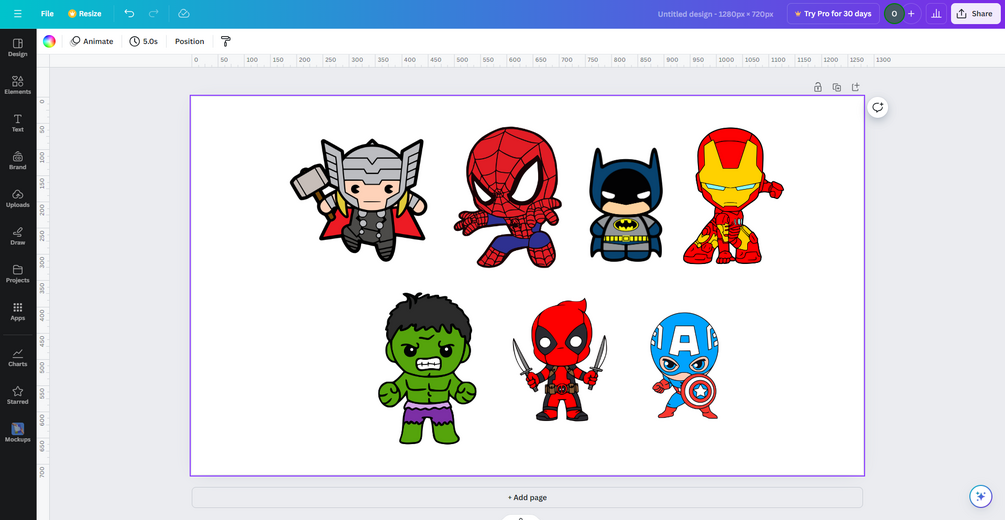Open the Uploads sidebar tab
1005x520 pixels.
tap(18, 199)
